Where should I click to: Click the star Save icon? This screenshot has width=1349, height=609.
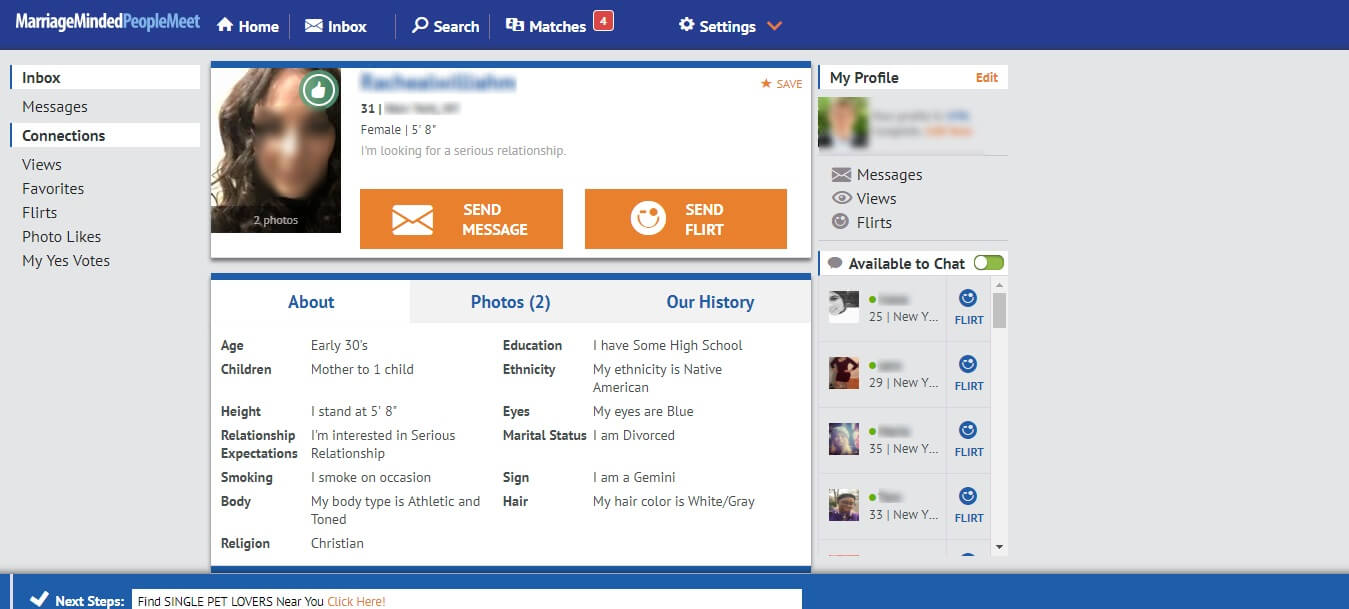(766, 84)
